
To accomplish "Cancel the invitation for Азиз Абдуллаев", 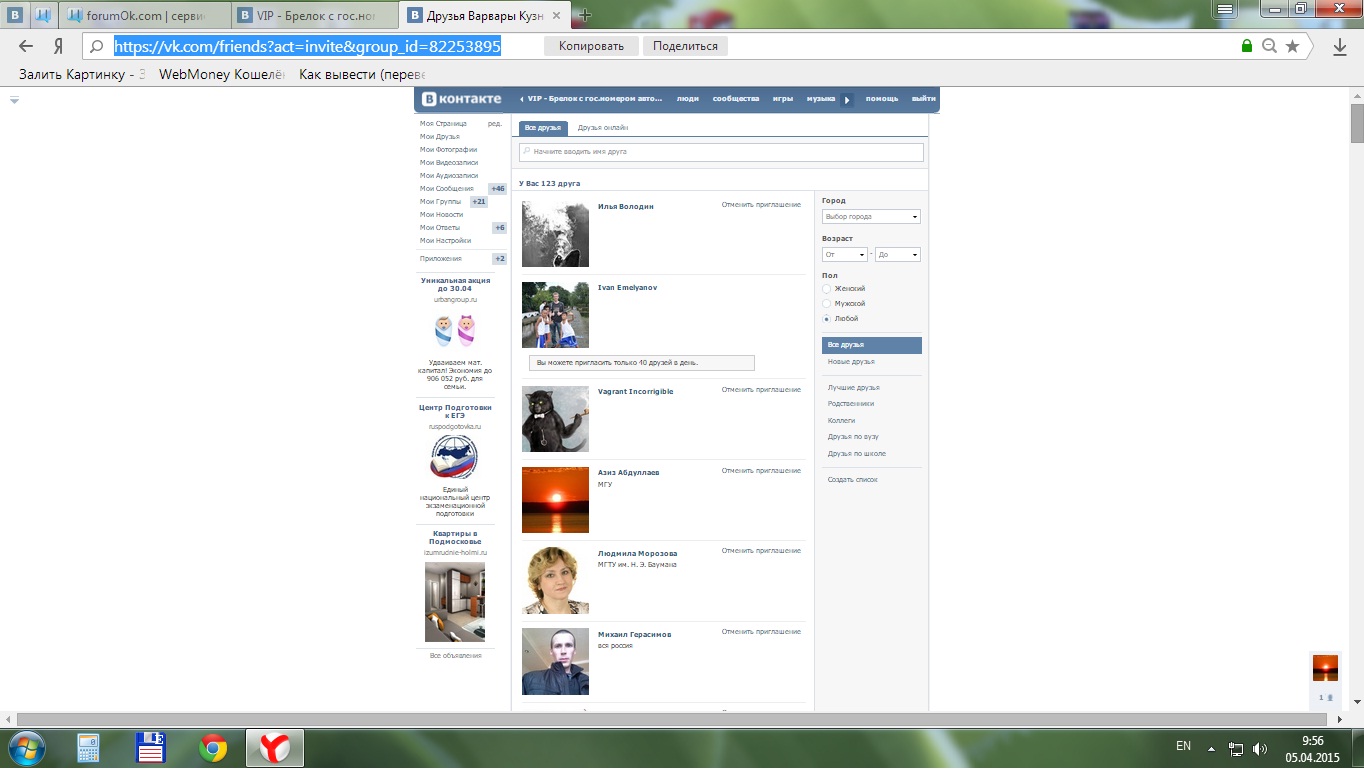I will [761, 471].
